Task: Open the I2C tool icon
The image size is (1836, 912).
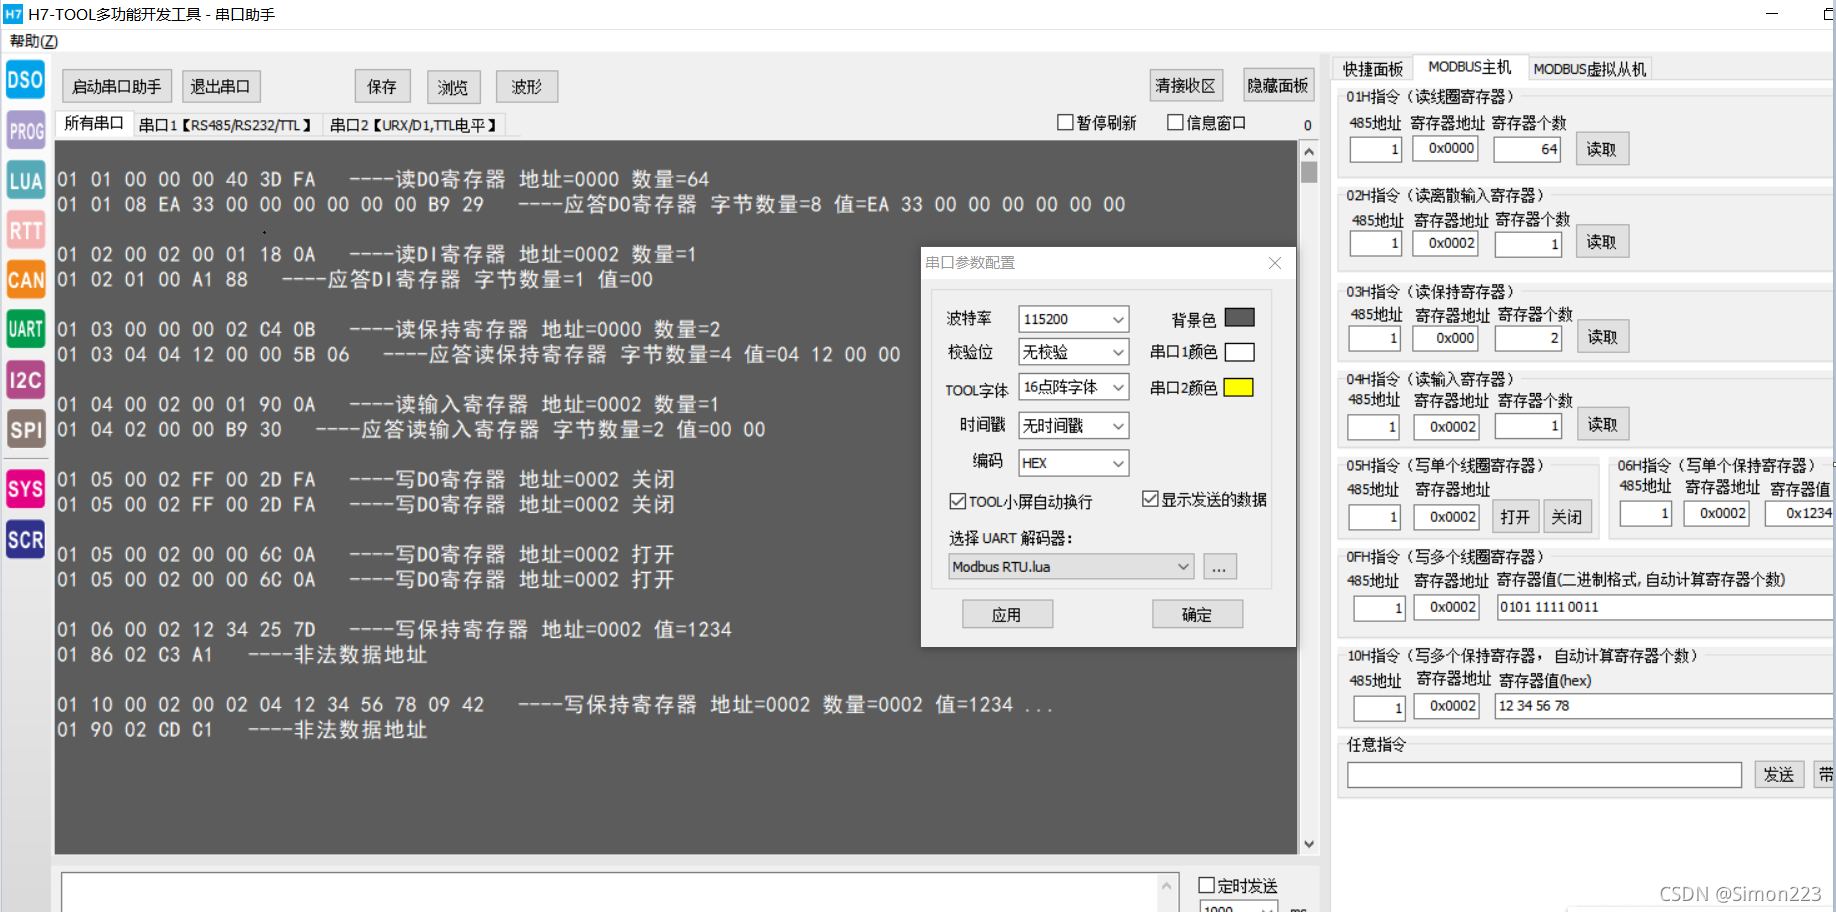Action: (25, 380)
